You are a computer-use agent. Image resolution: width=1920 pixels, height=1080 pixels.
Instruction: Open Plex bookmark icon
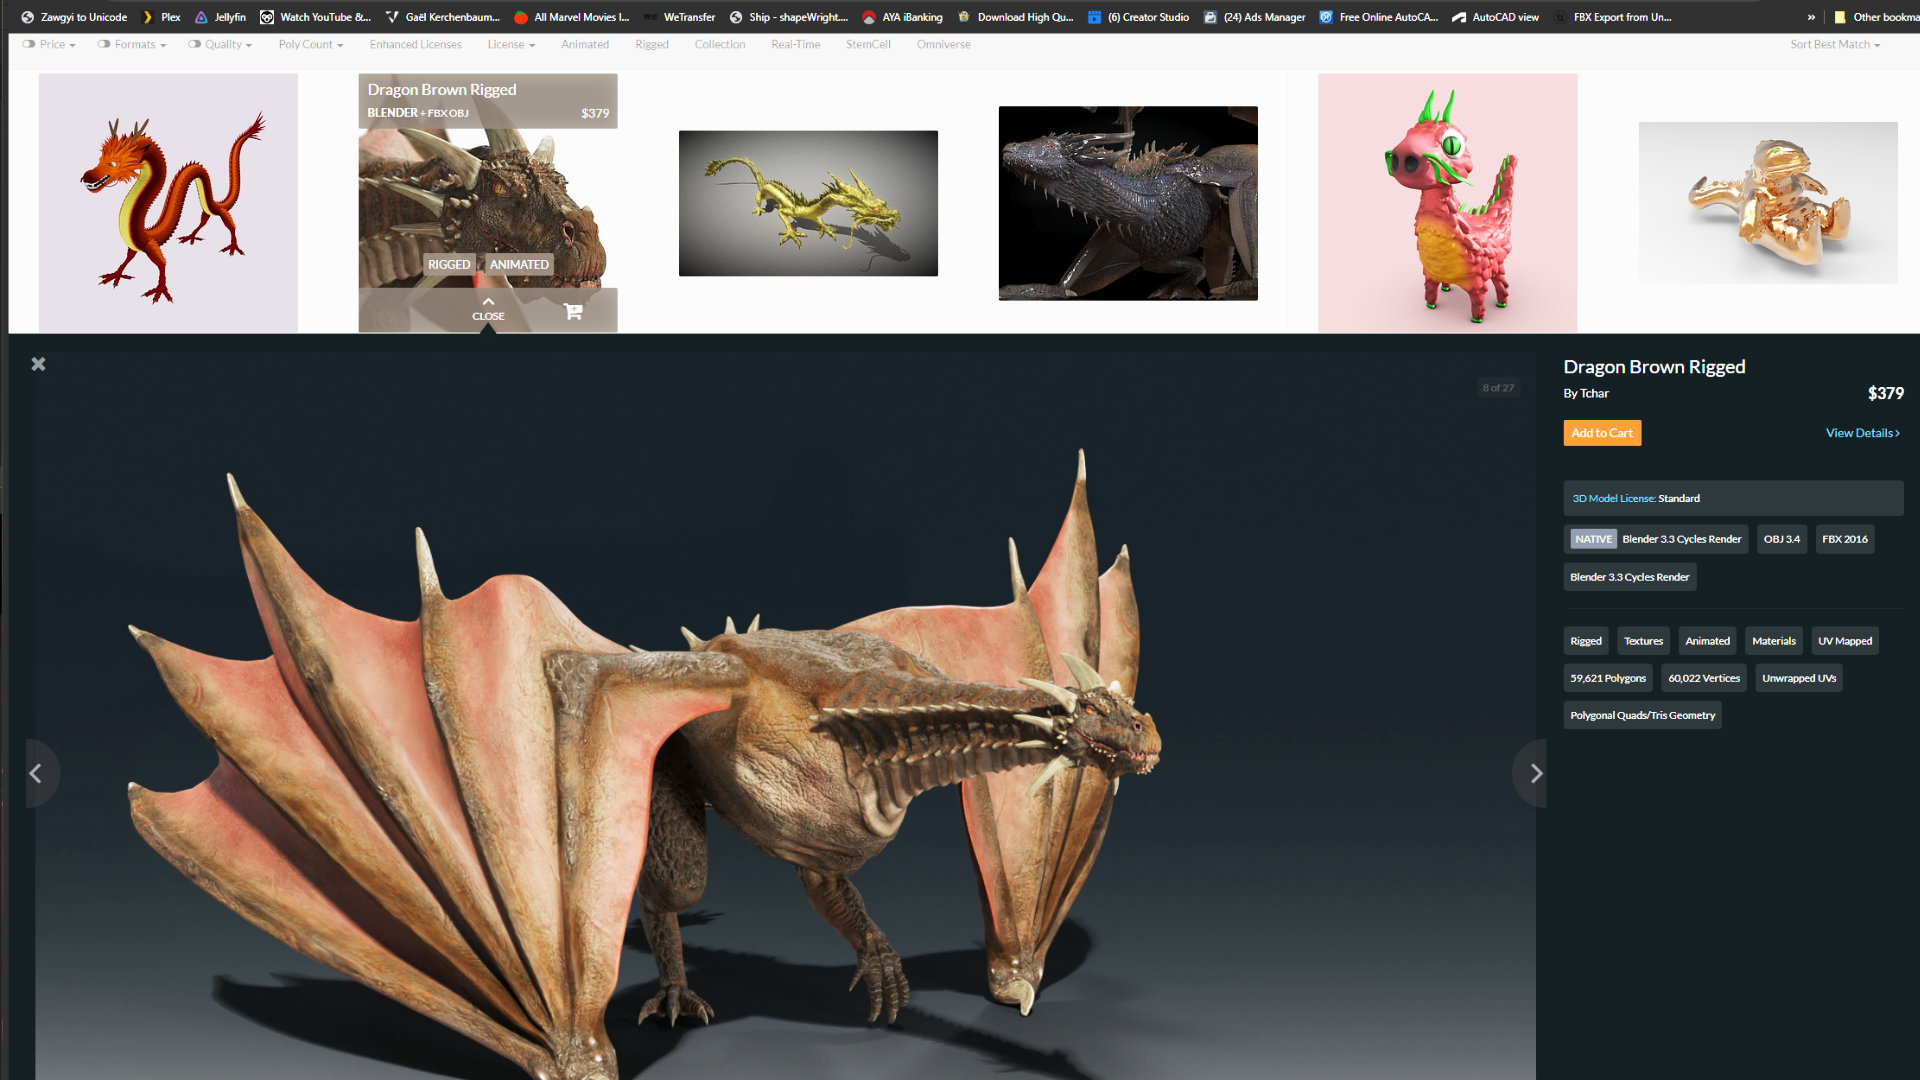coord(148,17)
